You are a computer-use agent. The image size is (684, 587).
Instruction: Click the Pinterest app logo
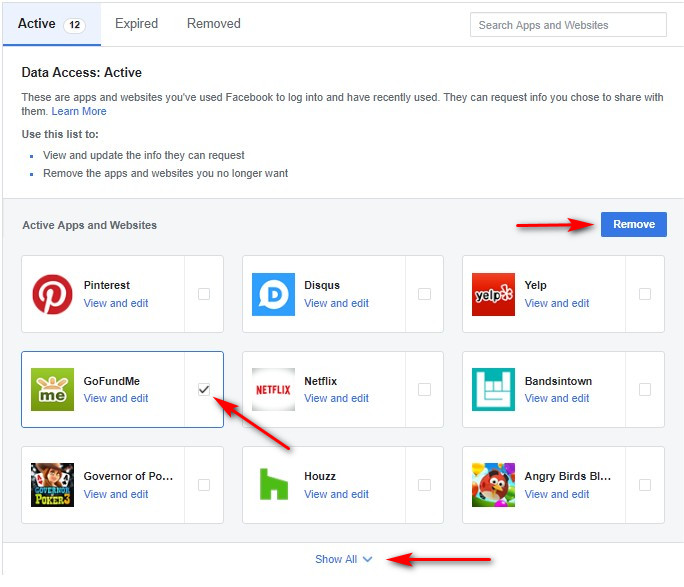tap(52, 294)
